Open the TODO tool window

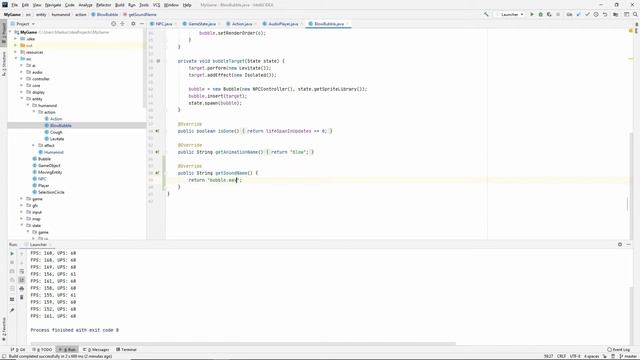point(42,350)
